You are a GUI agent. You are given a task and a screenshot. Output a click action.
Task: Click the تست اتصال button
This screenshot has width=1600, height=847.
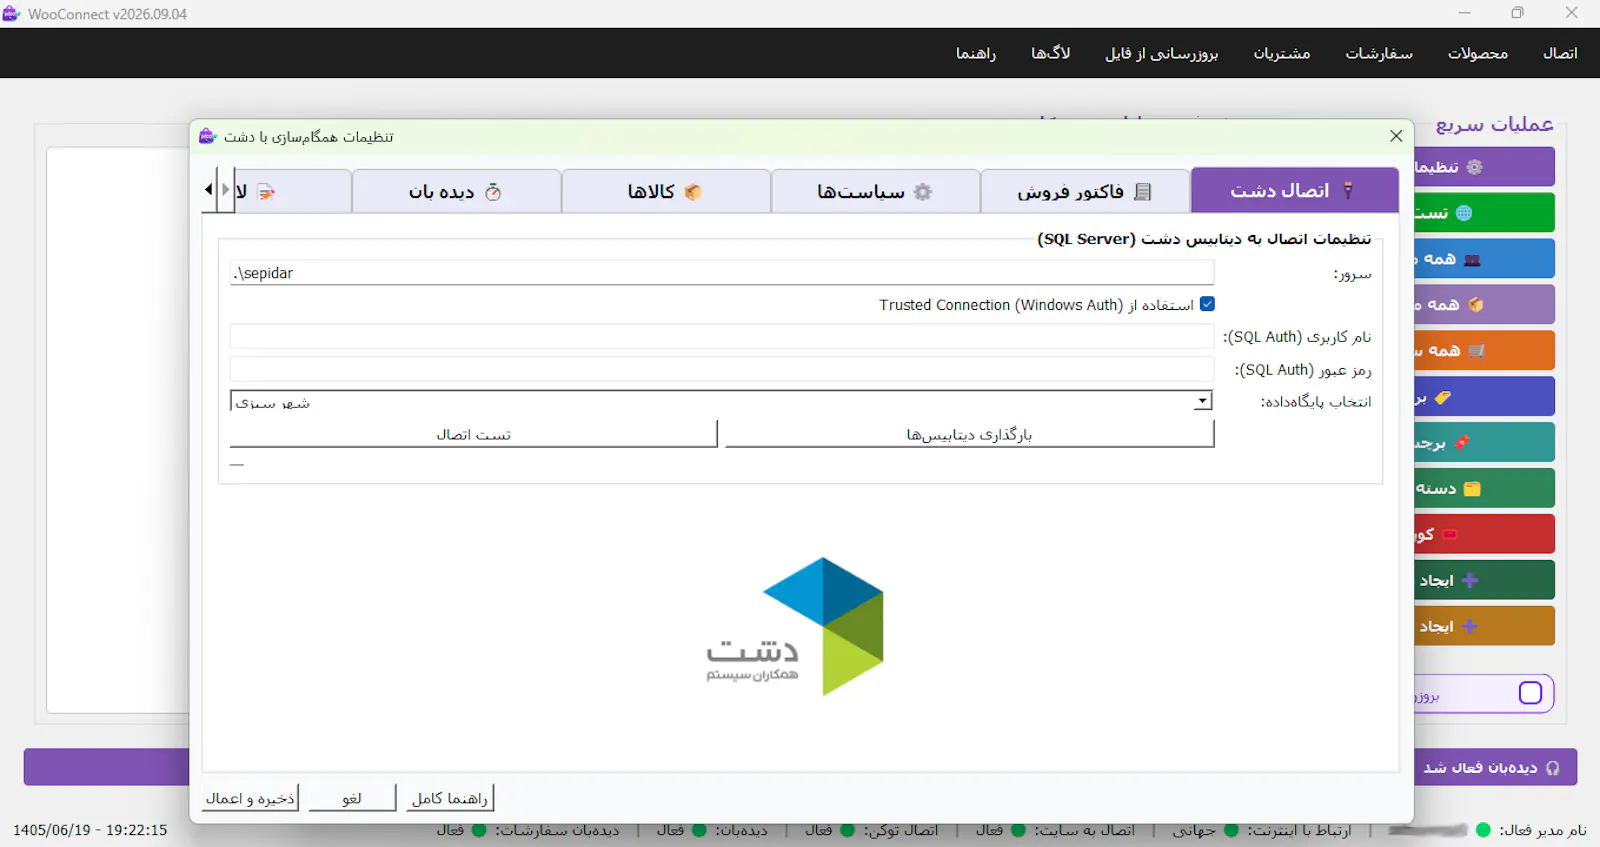[x=474, y=434]
